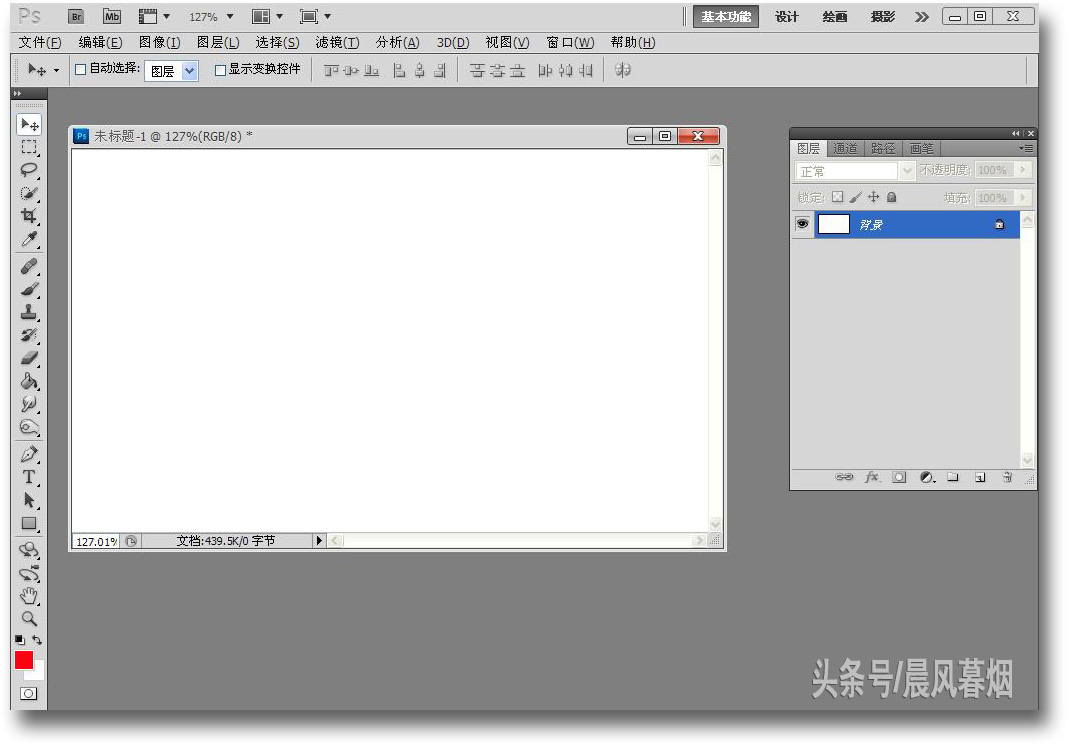Open the layer styles fx menu

pos(871,478)
